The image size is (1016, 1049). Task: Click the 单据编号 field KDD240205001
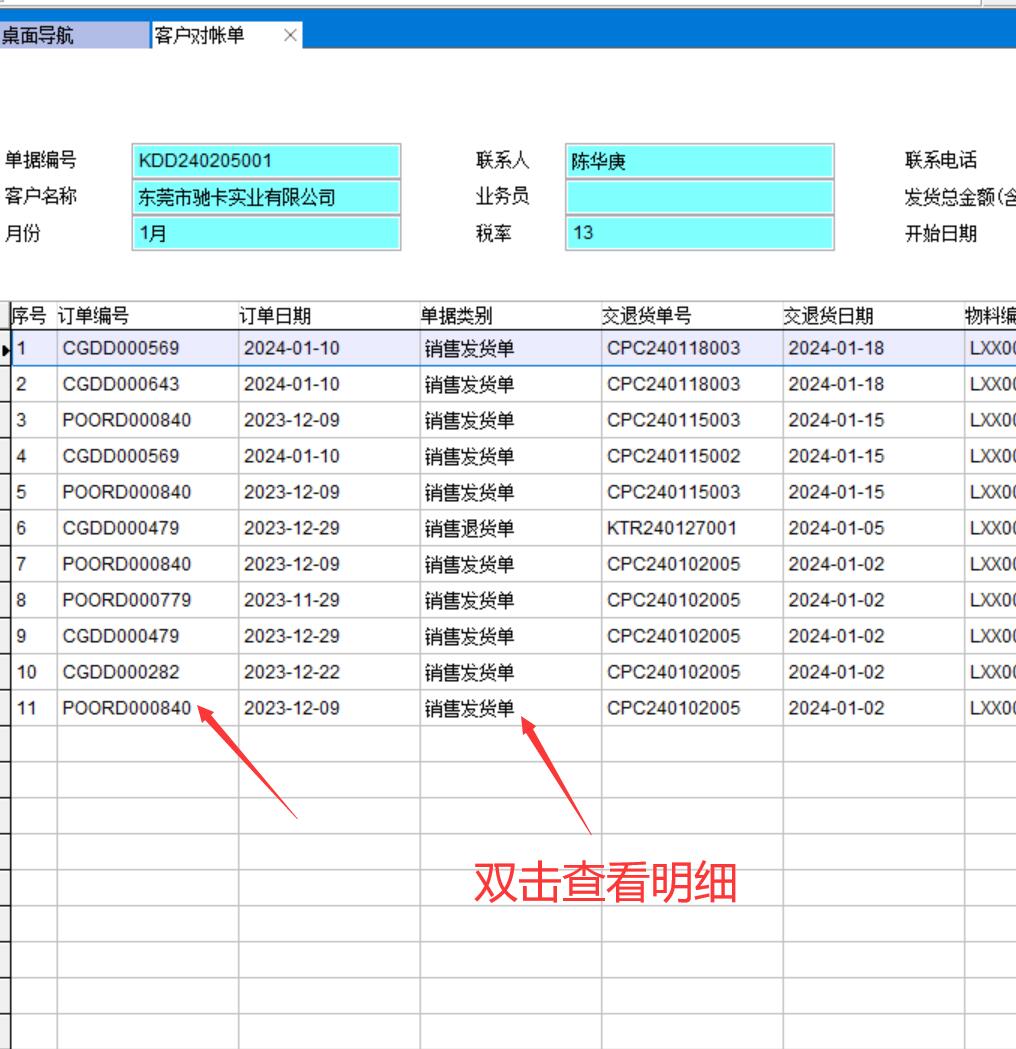266,161
